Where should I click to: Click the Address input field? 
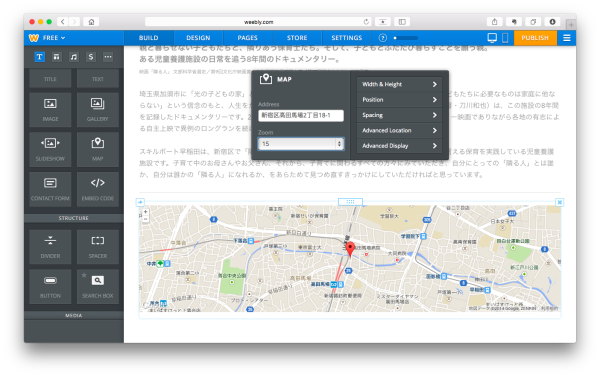click(301, 115)
